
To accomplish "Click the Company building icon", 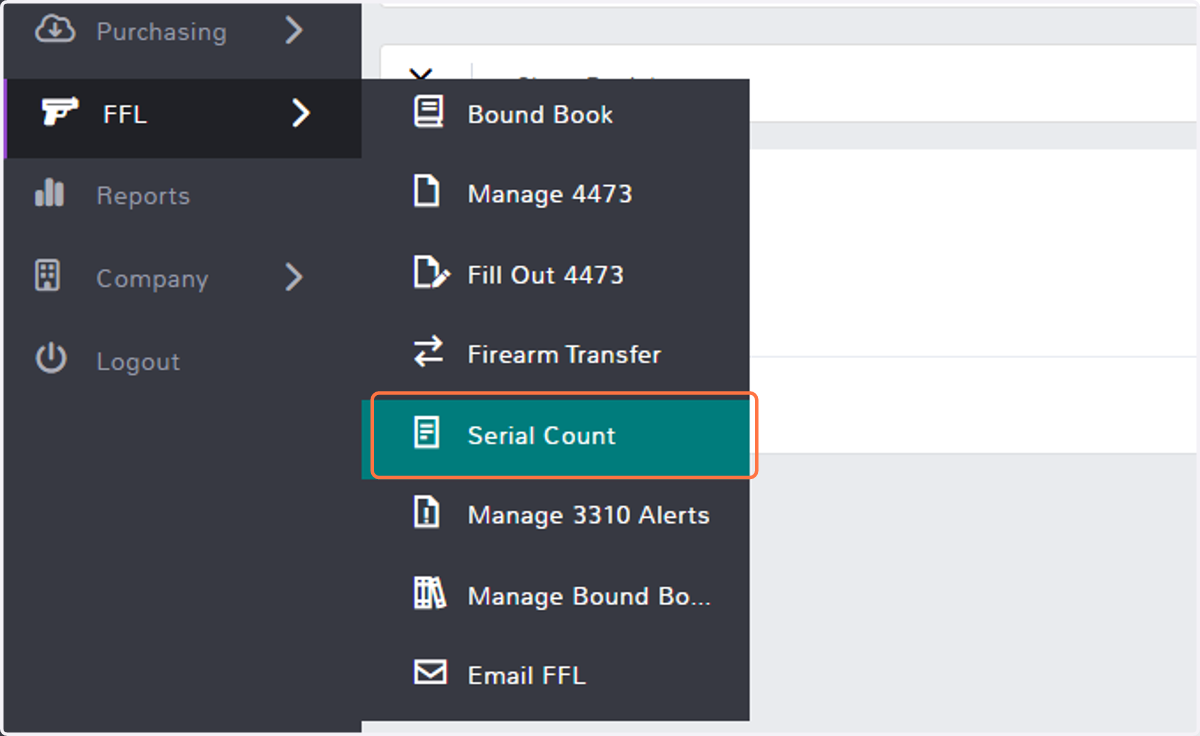I will coord(48,276).
